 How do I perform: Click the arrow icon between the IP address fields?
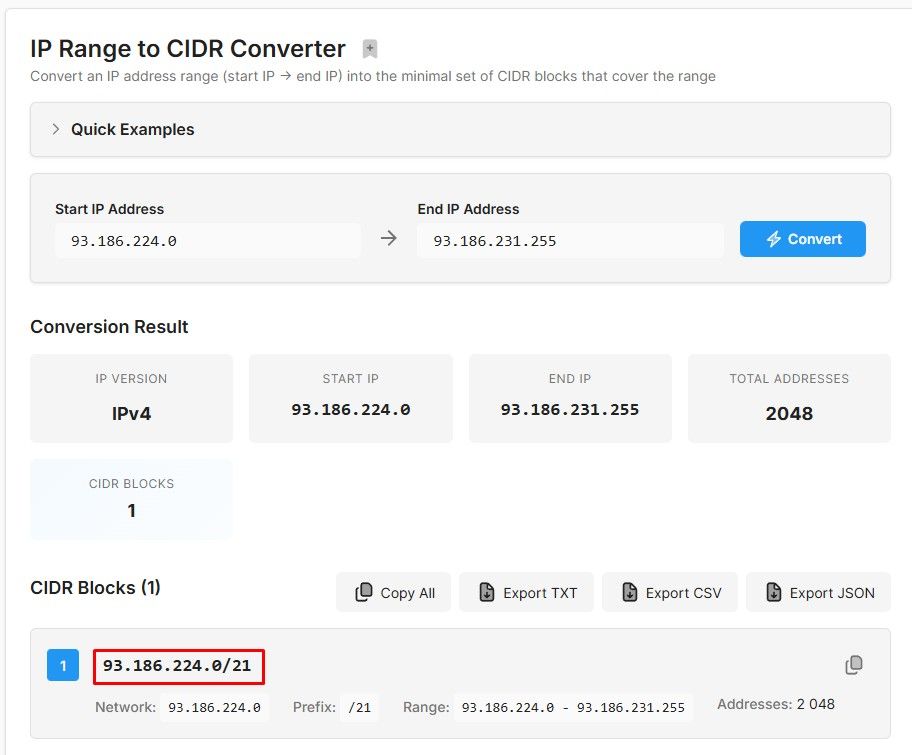[x=389, y=238]
